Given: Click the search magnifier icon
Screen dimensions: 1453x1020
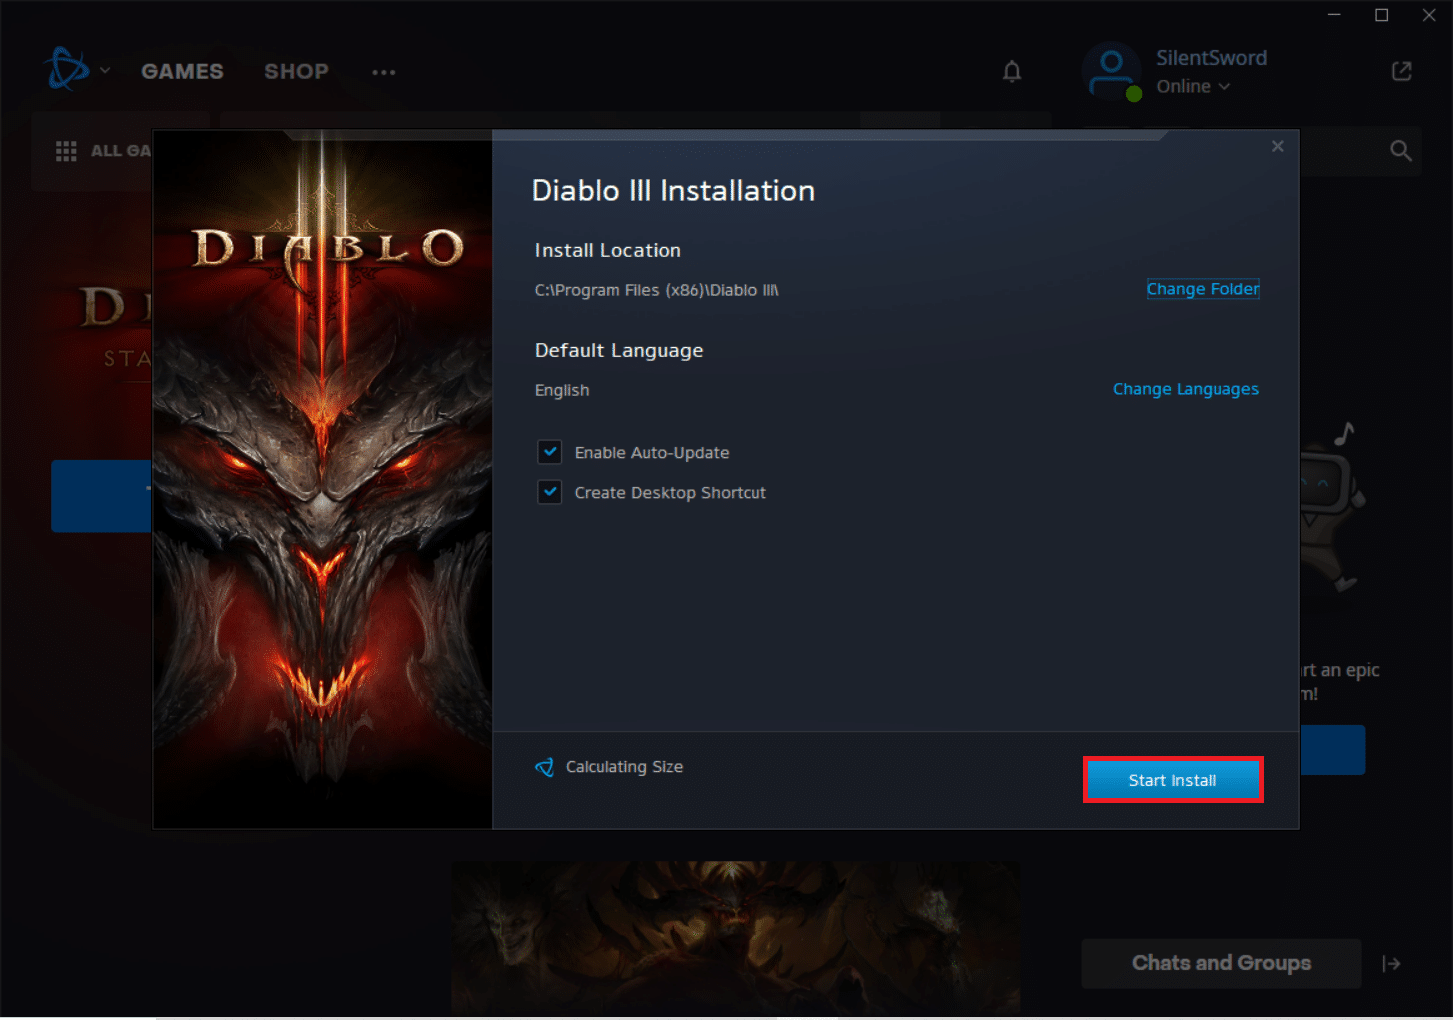Looking at the screenshot, I should pos(1401,151).
